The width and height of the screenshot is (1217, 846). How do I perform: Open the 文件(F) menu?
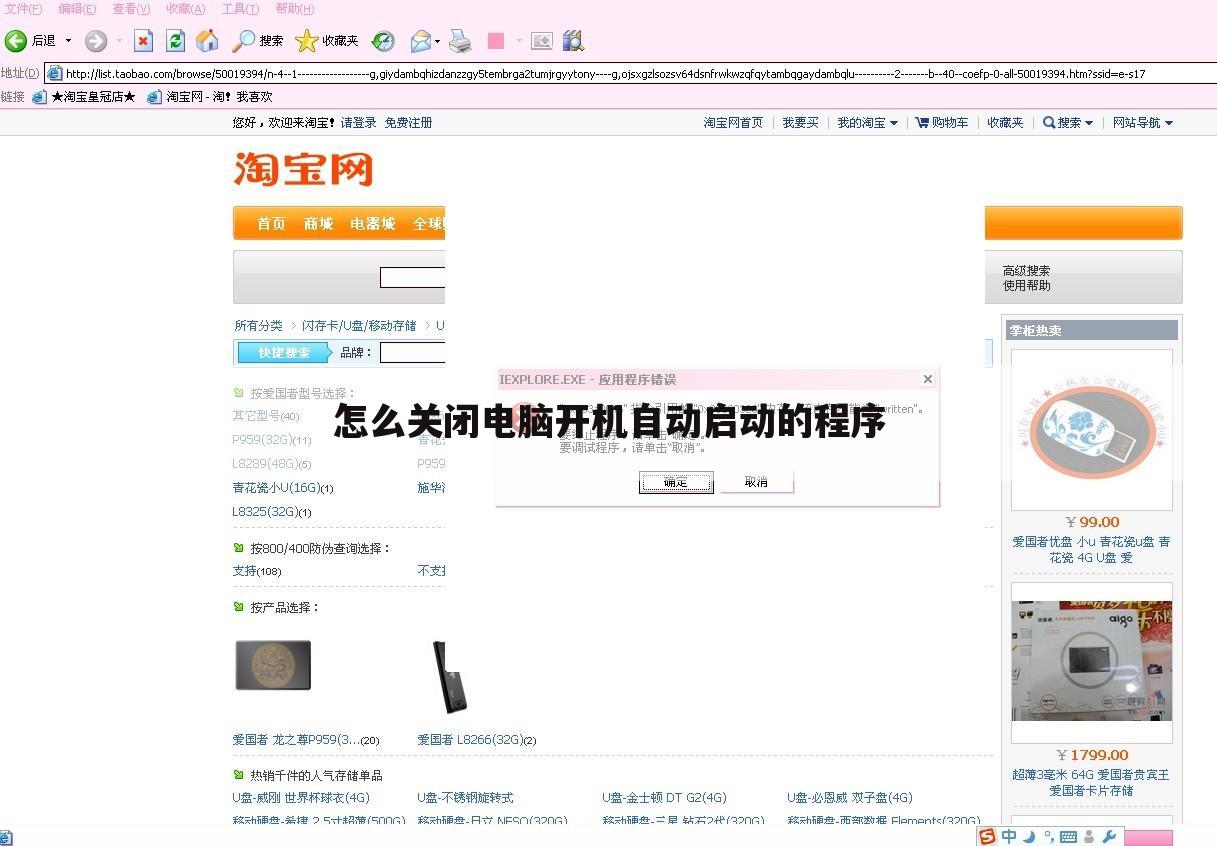[x=23, y=9]
